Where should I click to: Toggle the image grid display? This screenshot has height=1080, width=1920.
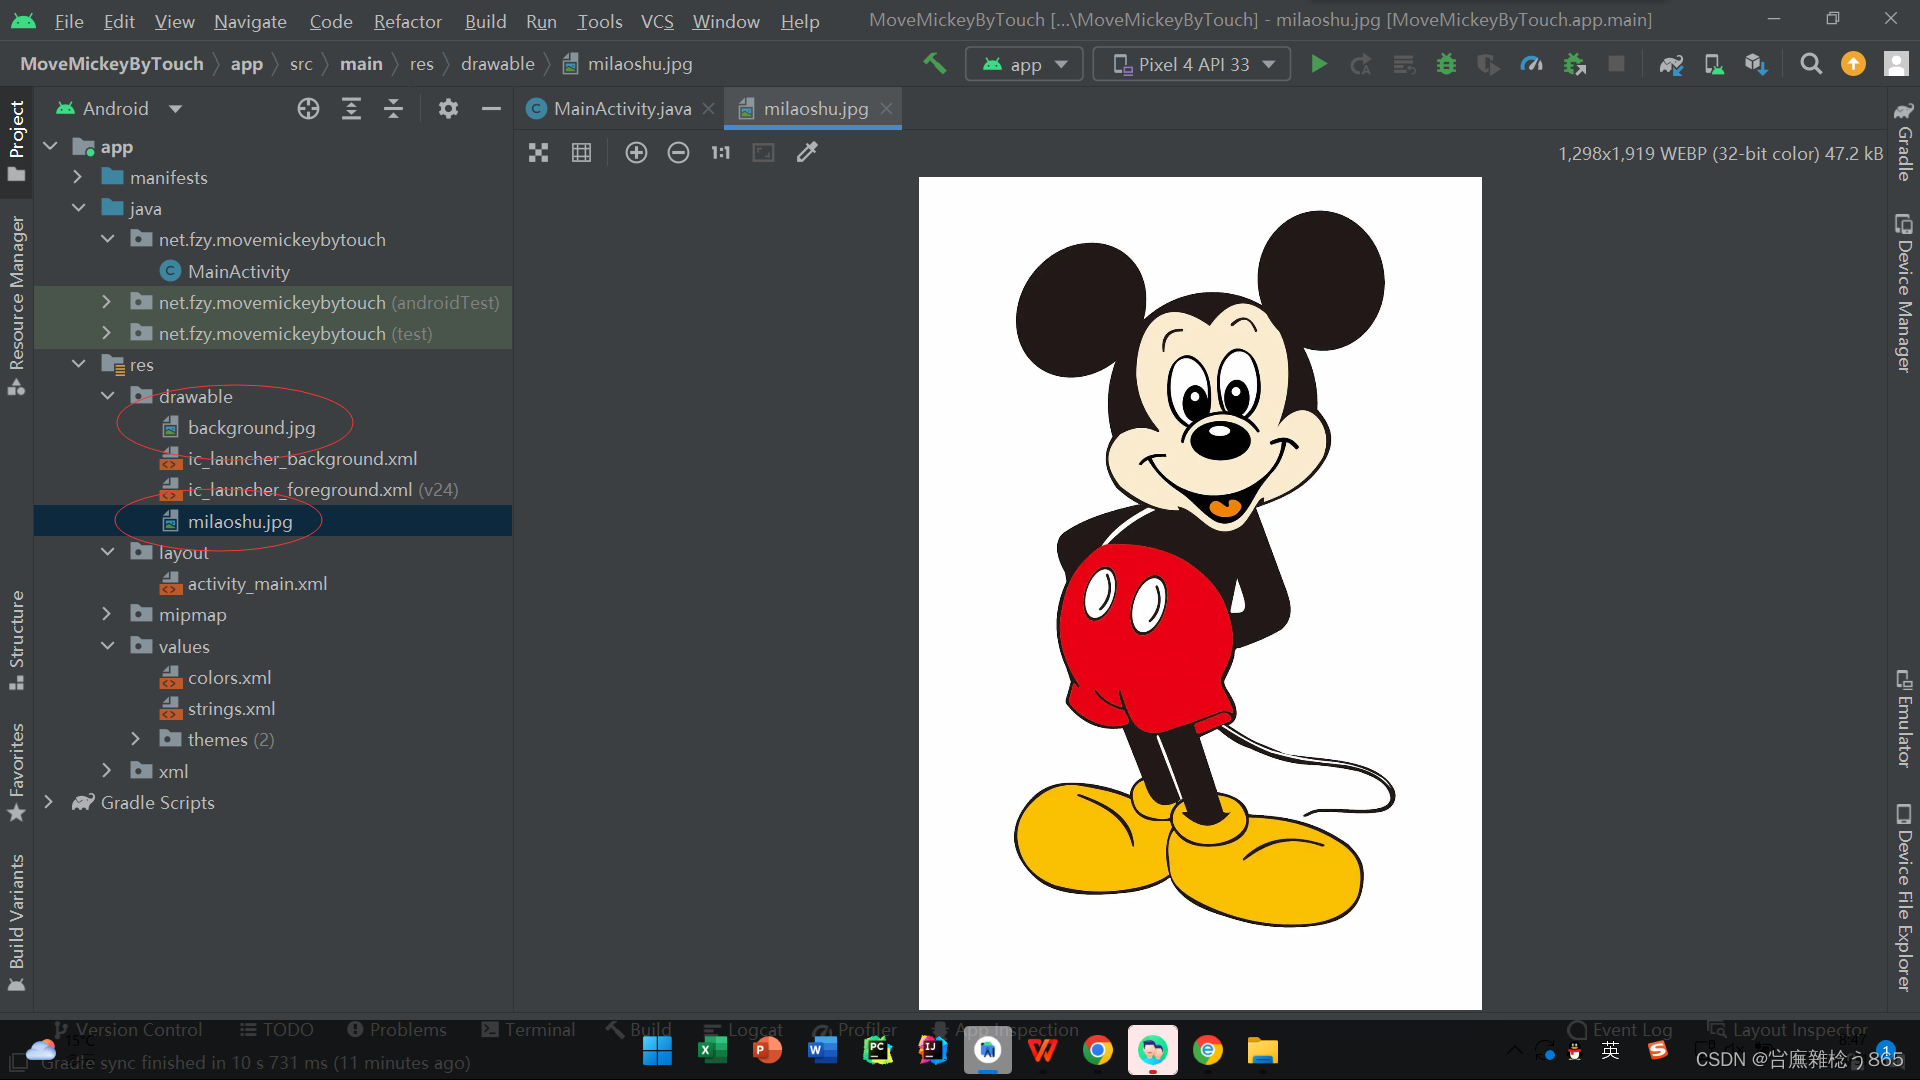coord(581,153)
